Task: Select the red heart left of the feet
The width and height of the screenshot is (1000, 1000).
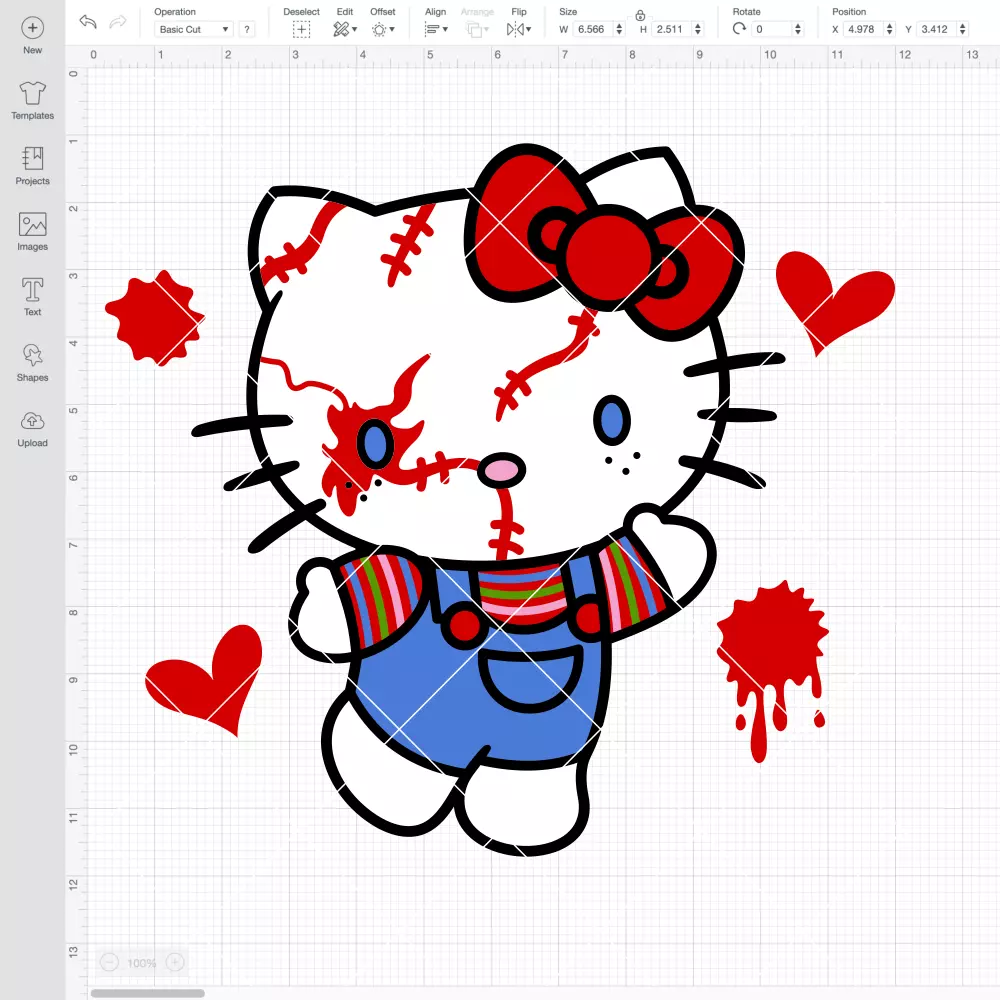Action: (204, 680)
